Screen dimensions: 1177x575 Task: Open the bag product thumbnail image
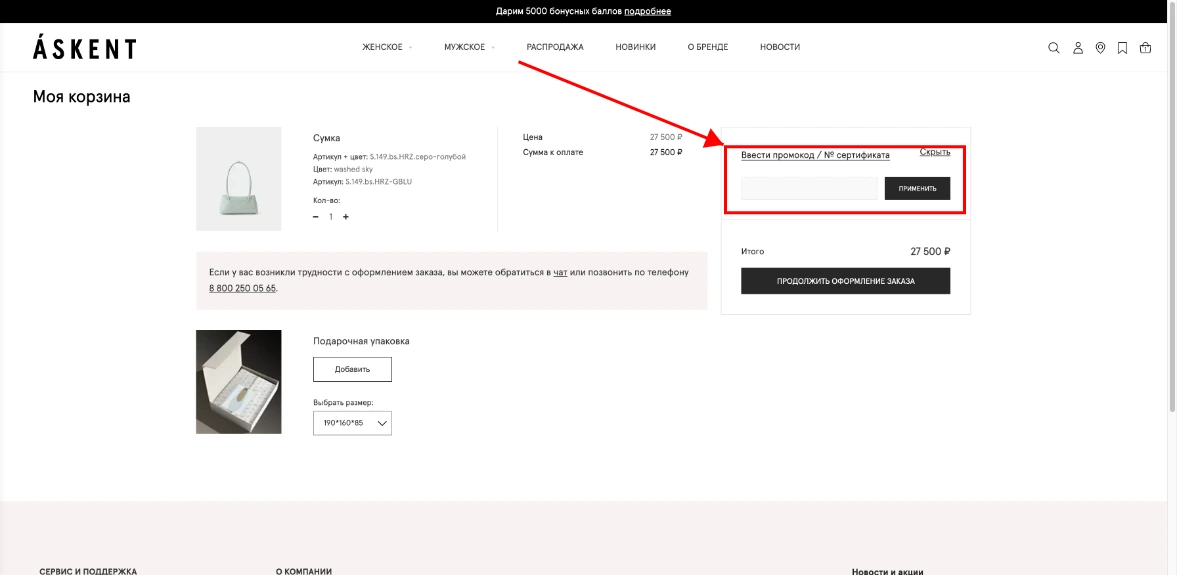point(239,179)
